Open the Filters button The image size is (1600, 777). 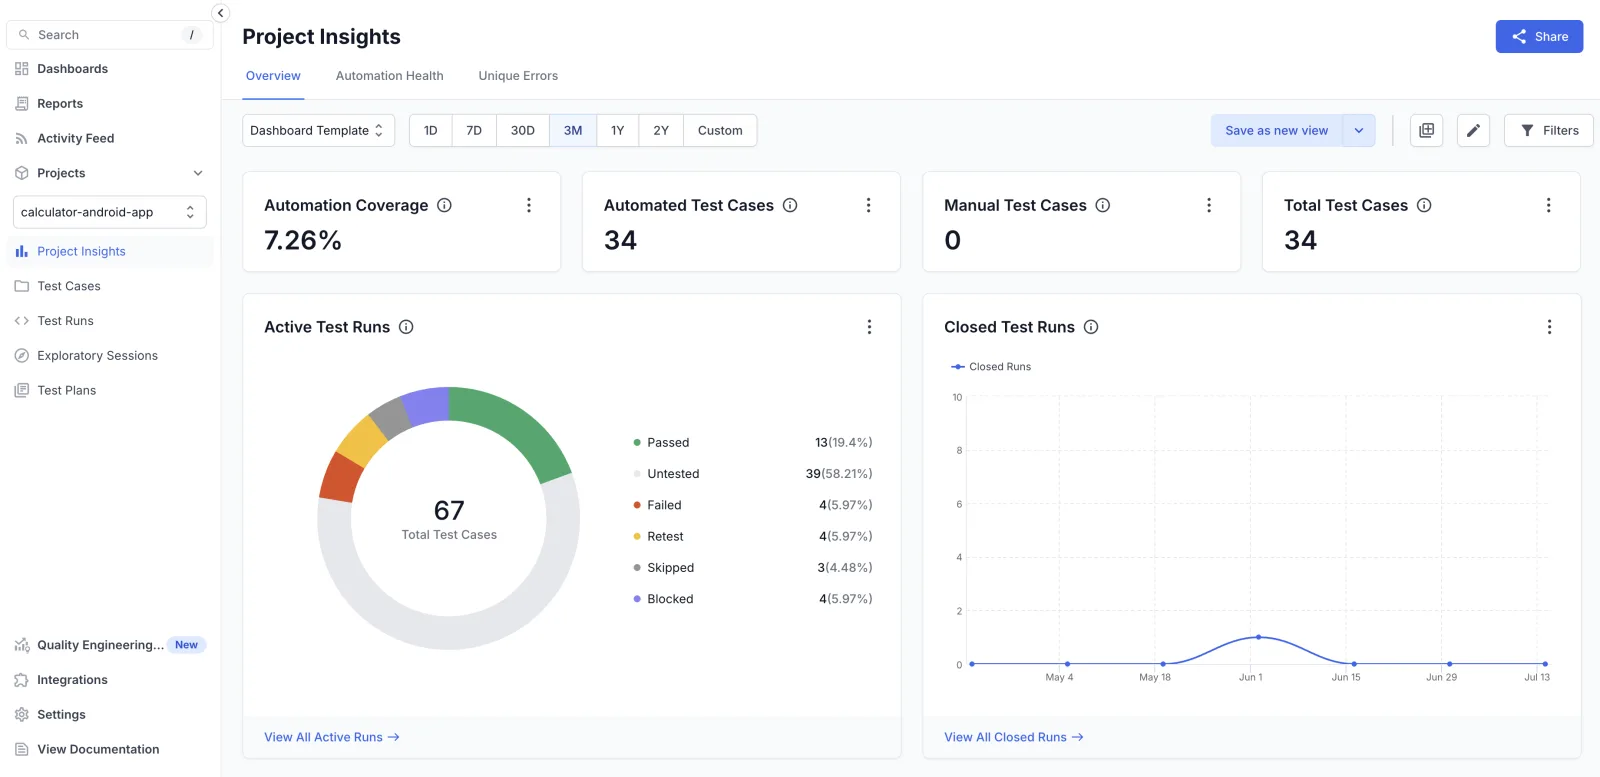(x=1548, y=130)
